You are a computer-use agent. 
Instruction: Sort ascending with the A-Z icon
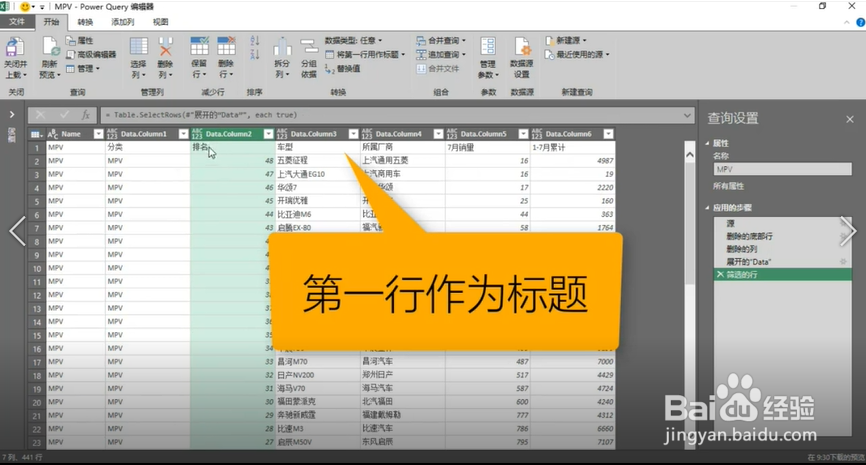pos(255,41)
